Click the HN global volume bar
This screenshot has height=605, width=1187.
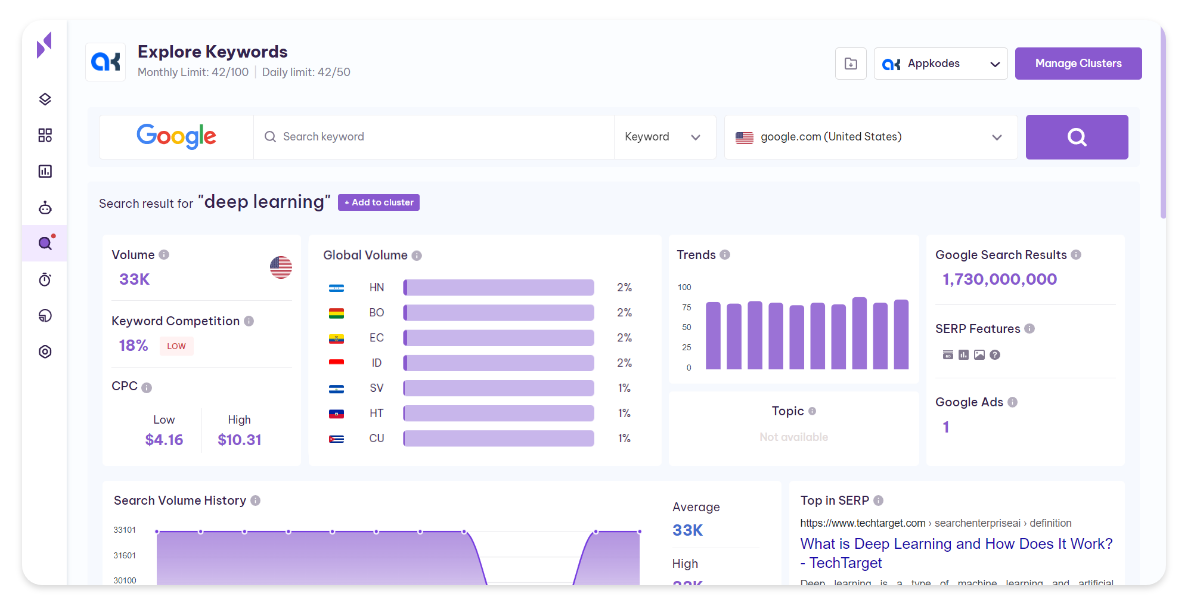click(x=498, y=288)
